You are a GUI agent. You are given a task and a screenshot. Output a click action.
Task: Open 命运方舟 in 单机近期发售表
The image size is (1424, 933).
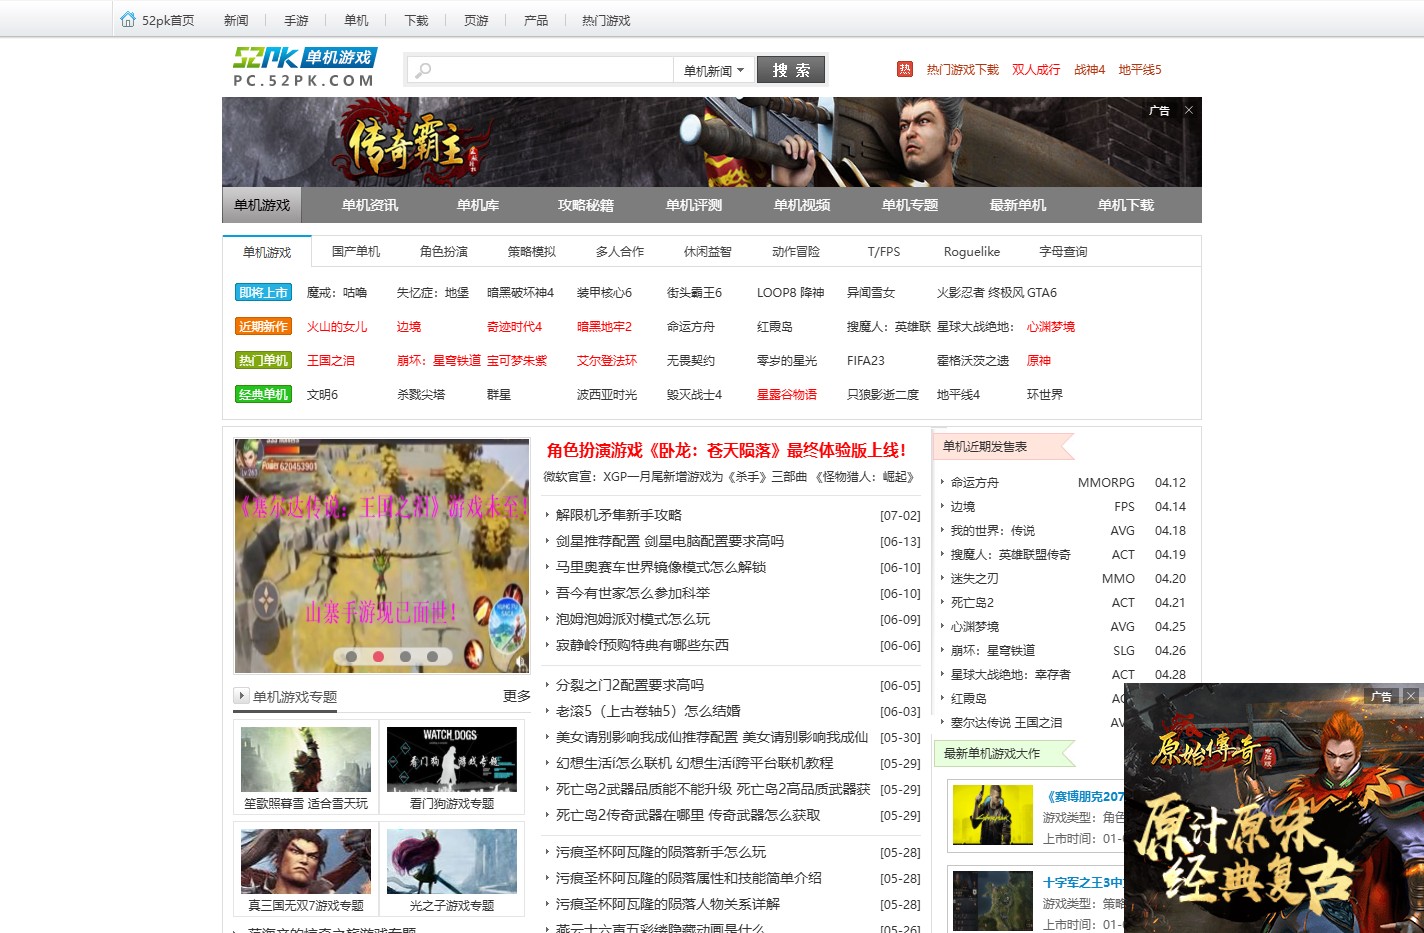point(975,483)
